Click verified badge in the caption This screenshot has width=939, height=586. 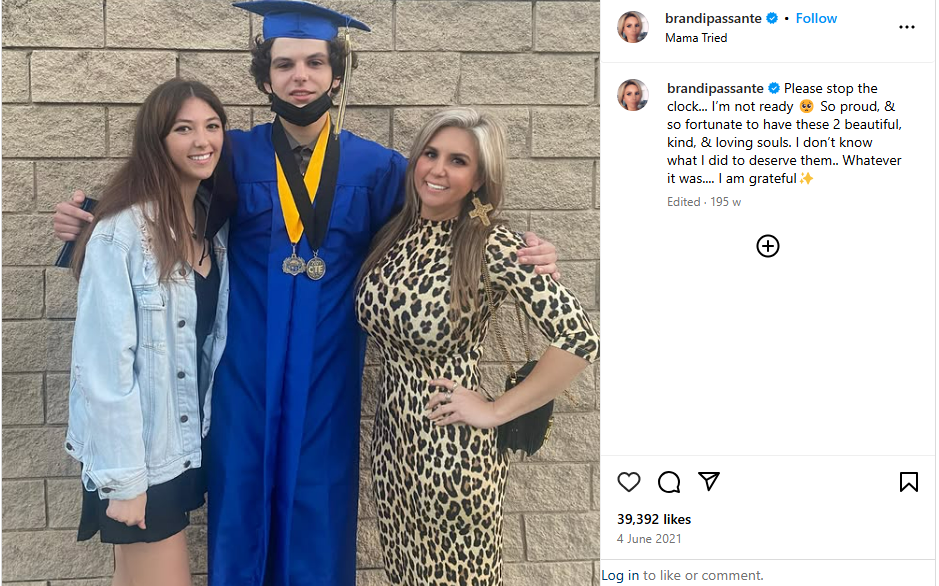[x=773, y=88]
